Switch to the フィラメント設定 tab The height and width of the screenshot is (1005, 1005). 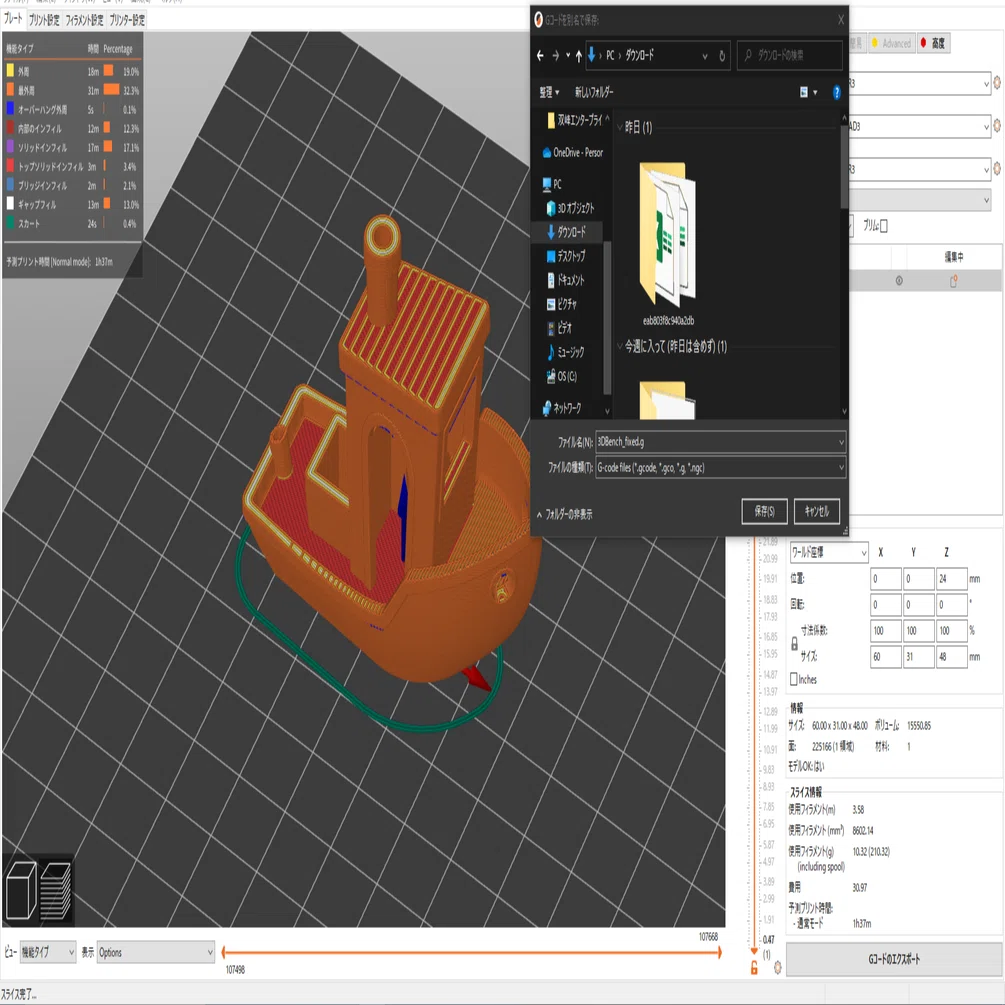coord(85,20)
